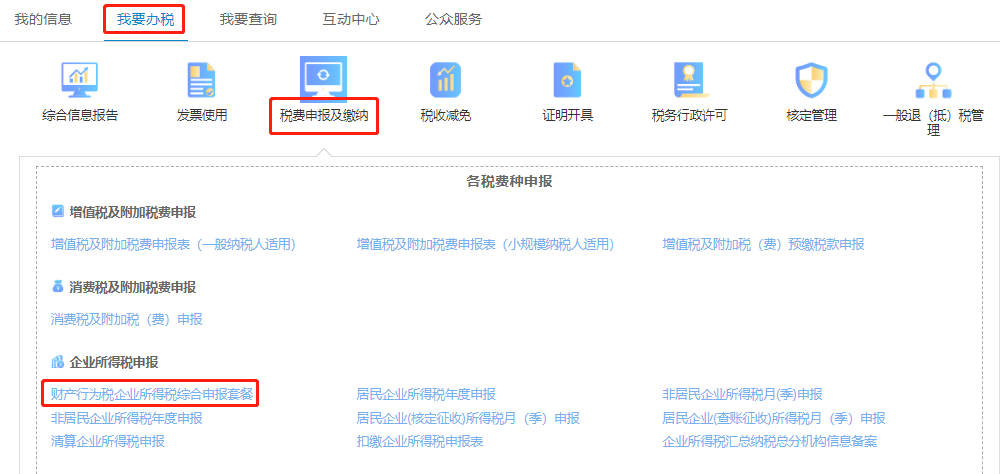Switch to 互动中心 tab
The width and height of the screenshot is (1000, 474).
(x=351, y=19)
